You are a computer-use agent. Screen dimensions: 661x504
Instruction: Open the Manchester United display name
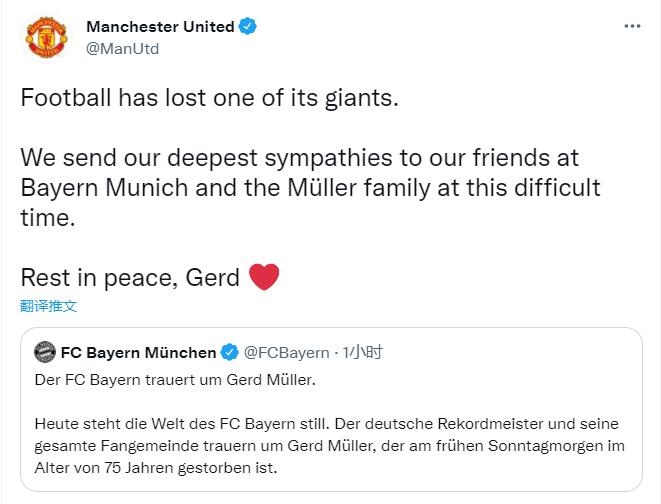click(160, 27)
